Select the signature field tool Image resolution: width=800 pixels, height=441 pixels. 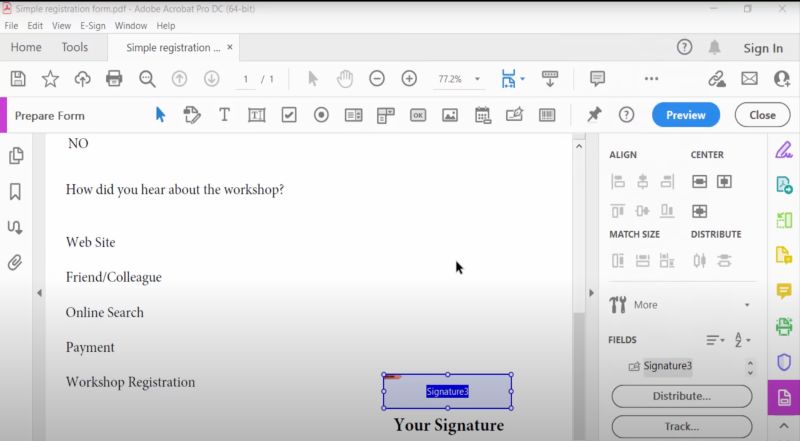pyautogui.click(x=514, y=115)
